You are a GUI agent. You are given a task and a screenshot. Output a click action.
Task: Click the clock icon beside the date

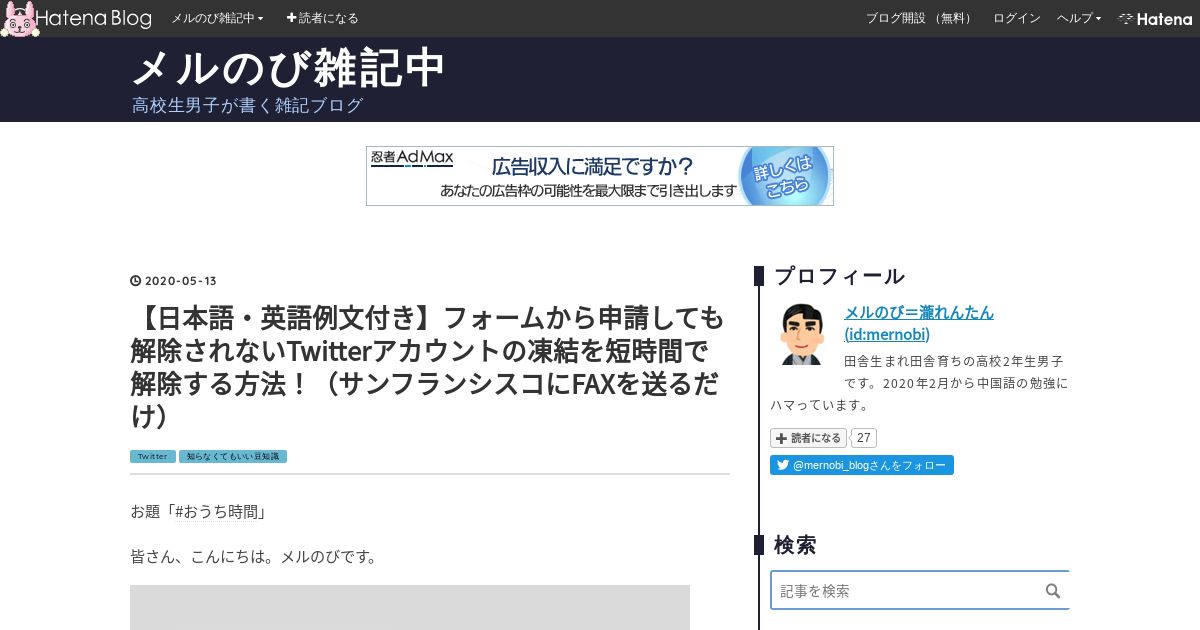[136, 281]
